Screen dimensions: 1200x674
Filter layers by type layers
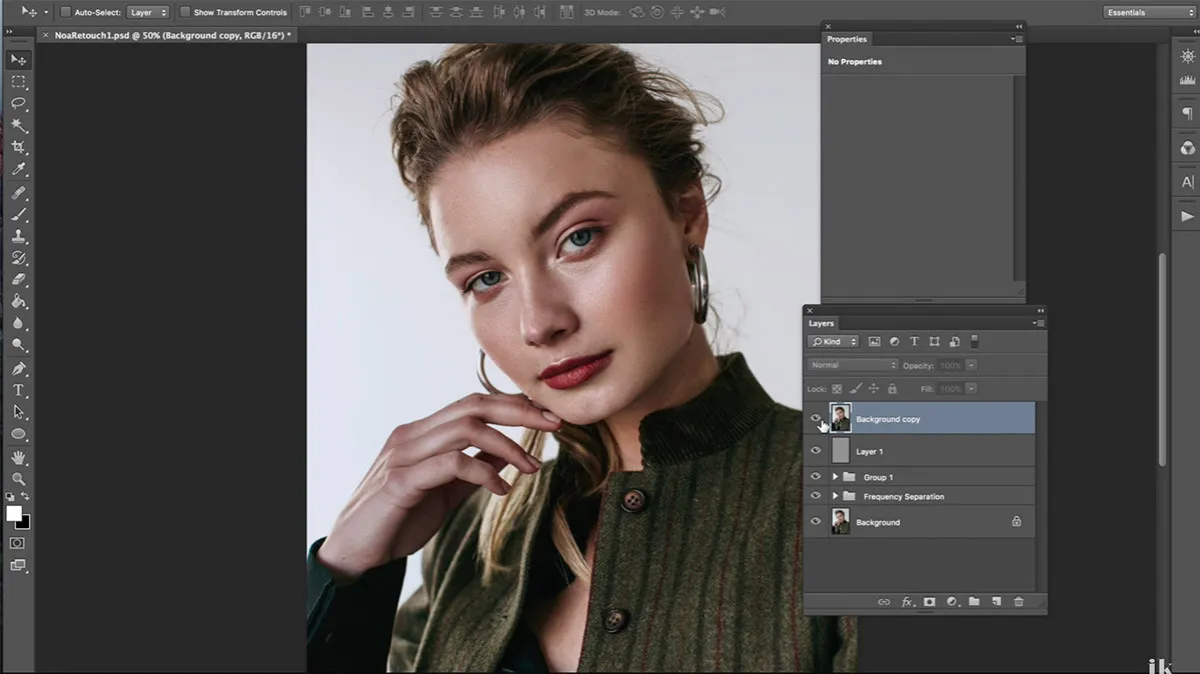(x=914, y=342)
